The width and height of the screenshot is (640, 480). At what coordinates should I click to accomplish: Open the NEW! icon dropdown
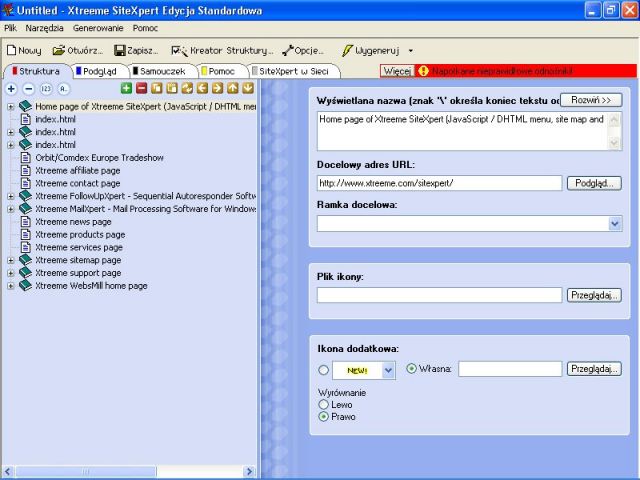388,370
